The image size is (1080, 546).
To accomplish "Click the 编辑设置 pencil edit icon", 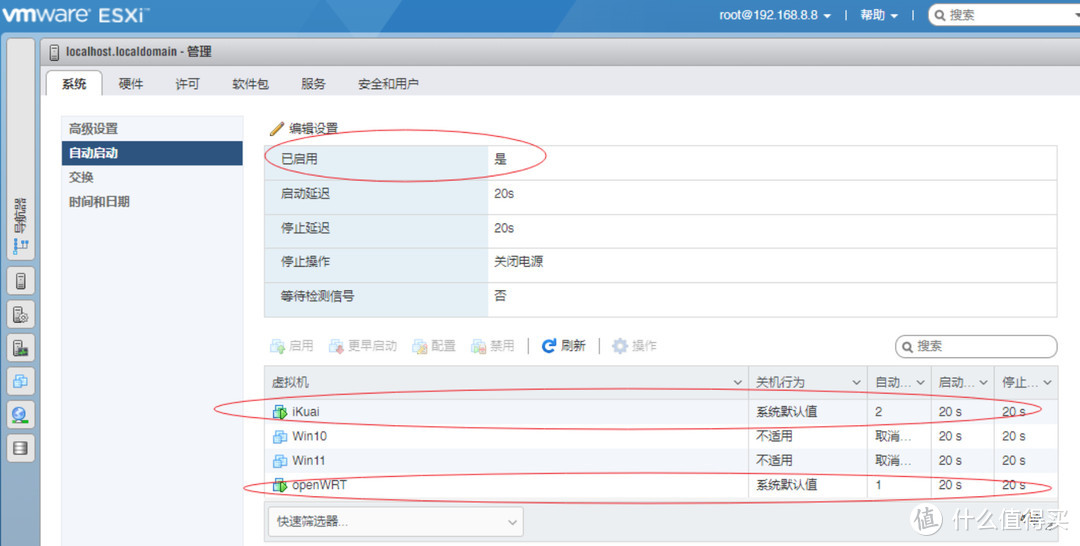I will pos(277,129).
